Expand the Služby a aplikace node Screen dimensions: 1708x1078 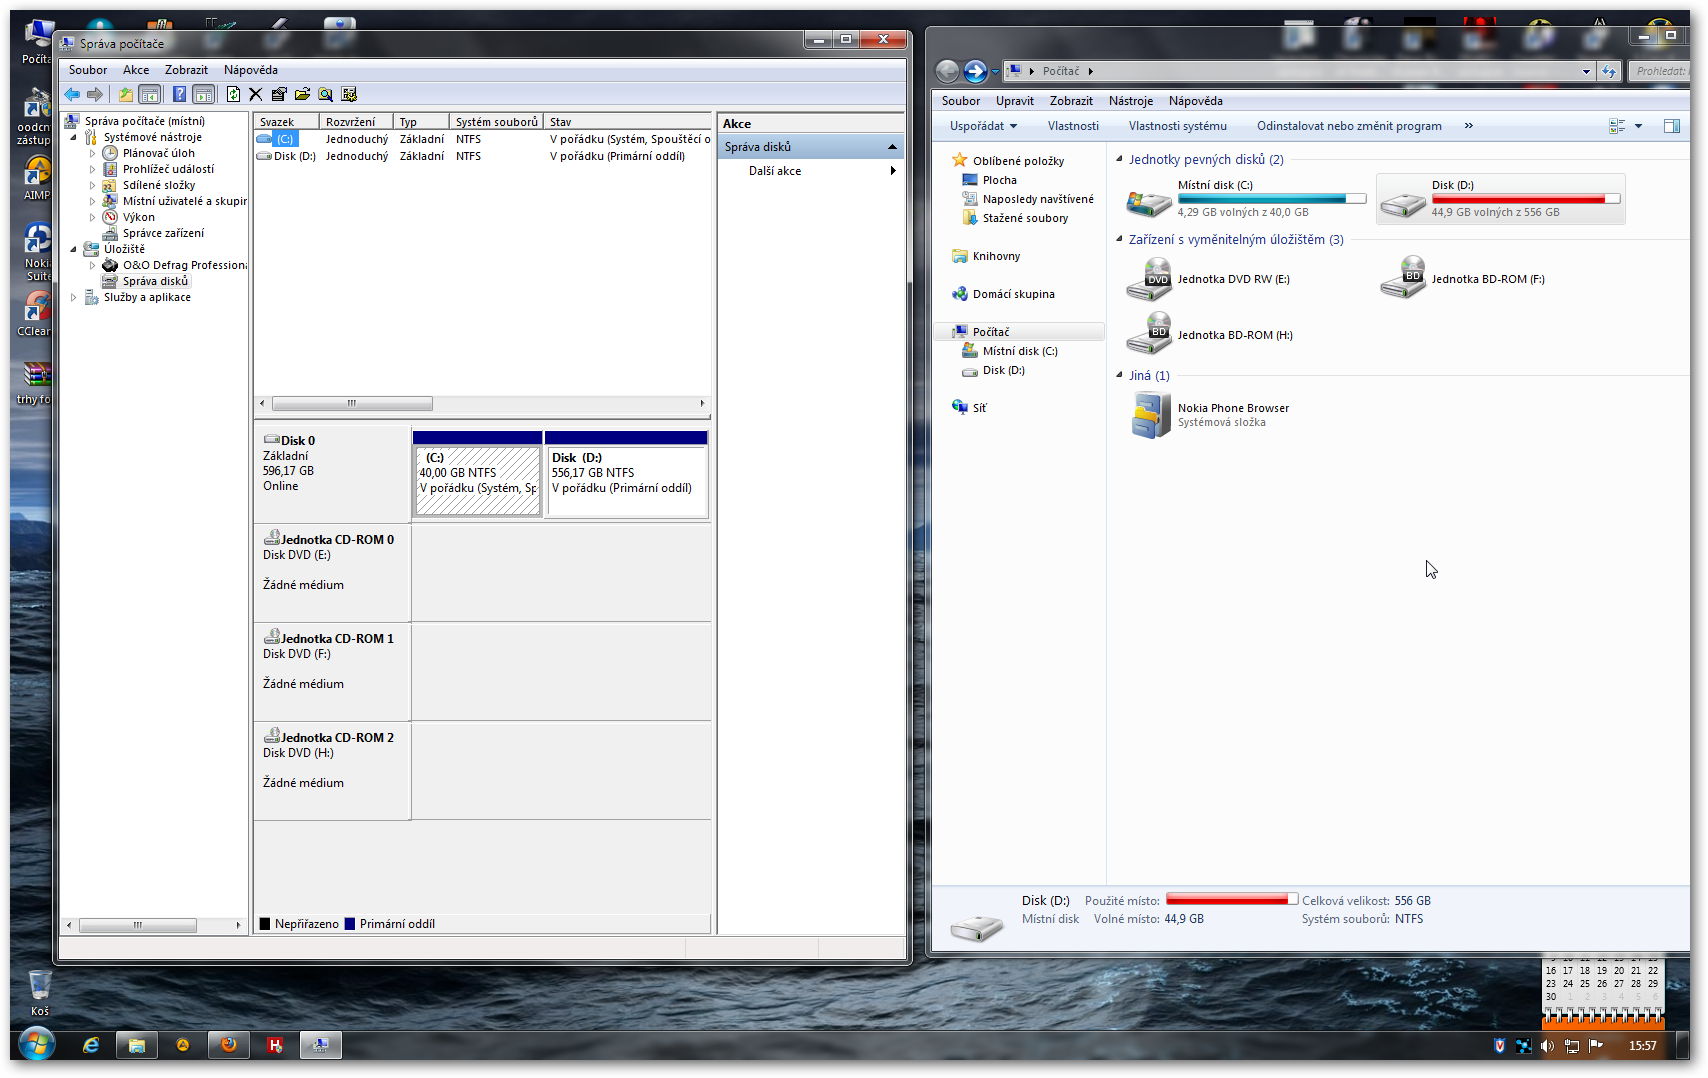[x=74, y=297]
